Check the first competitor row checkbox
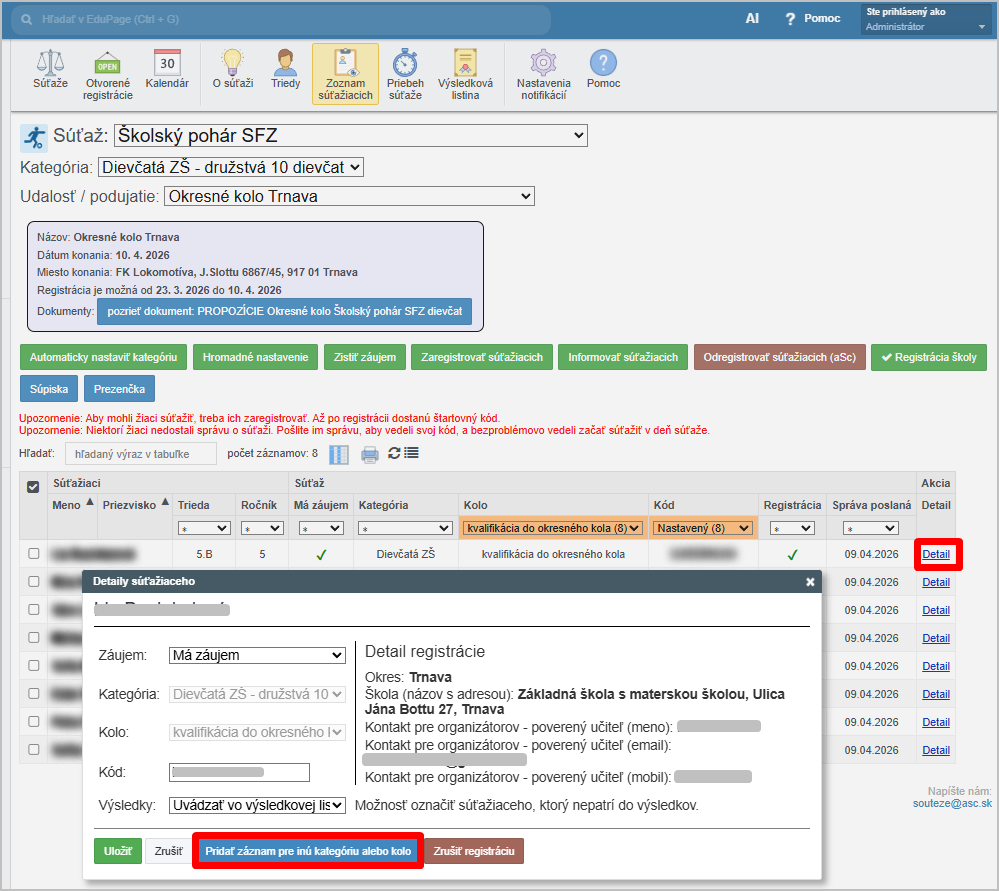Screen dimensions: 999x891 click(34, 553)
